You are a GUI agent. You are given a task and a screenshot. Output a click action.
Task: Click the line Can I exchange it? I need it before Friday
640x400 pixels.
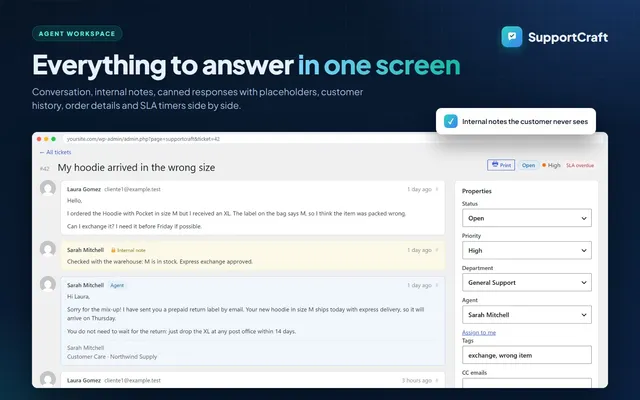(134, 227)
